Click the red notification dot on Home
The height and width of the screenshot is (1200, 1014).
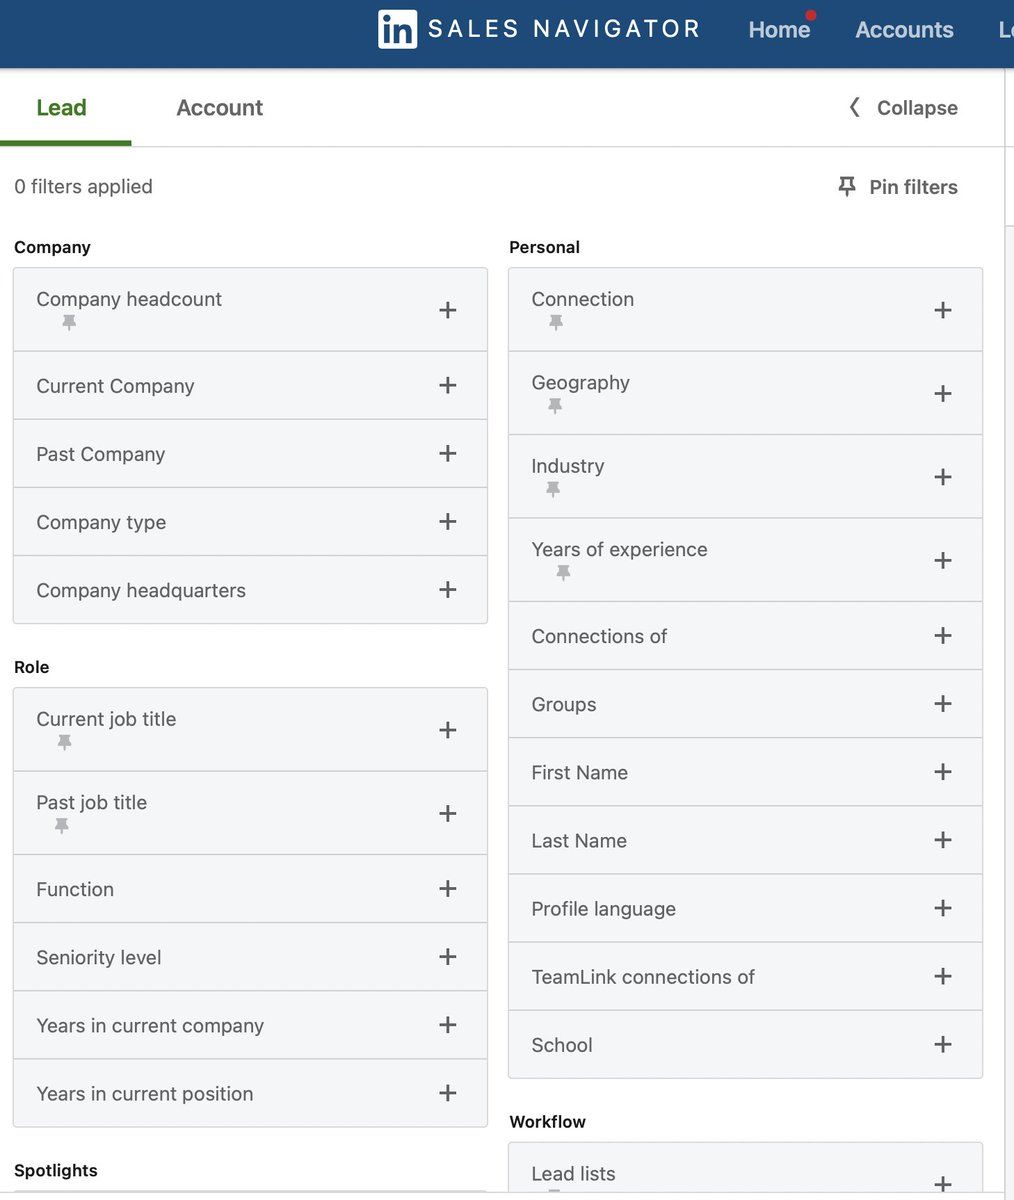811,15
